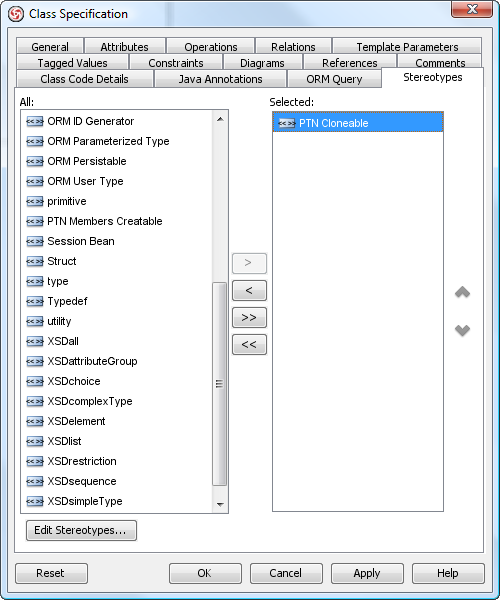Click the All list scroll up arrow
The height and width of the screenshot is (600, 500).
click(x=220, y=119)
